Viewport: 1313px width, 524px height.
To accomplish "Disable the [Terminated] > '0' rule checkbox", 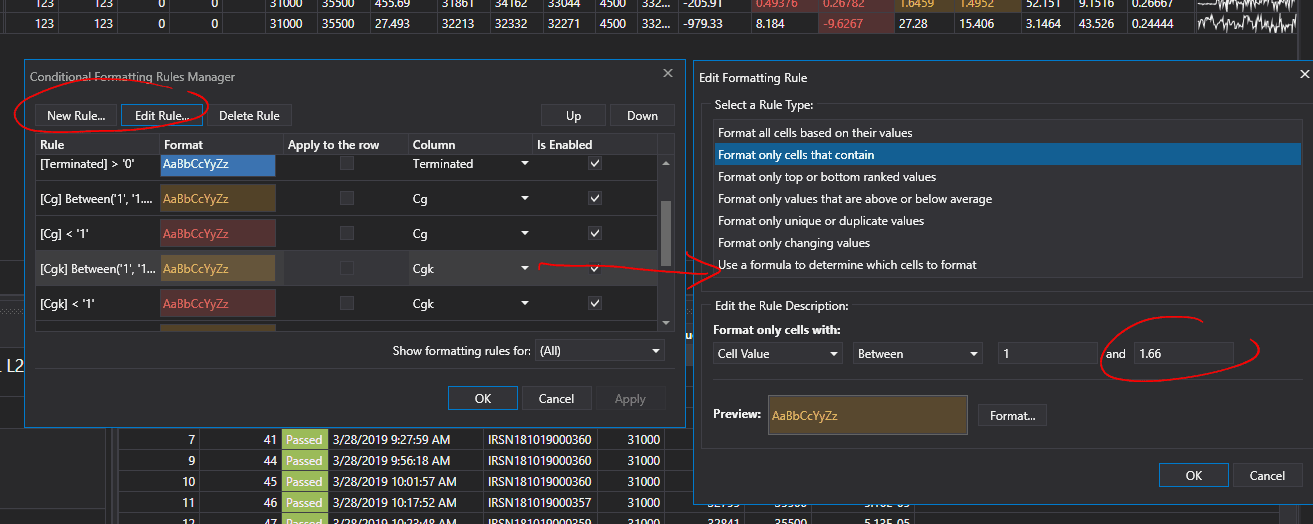I will pyautogui.click(x=595, y=163).
